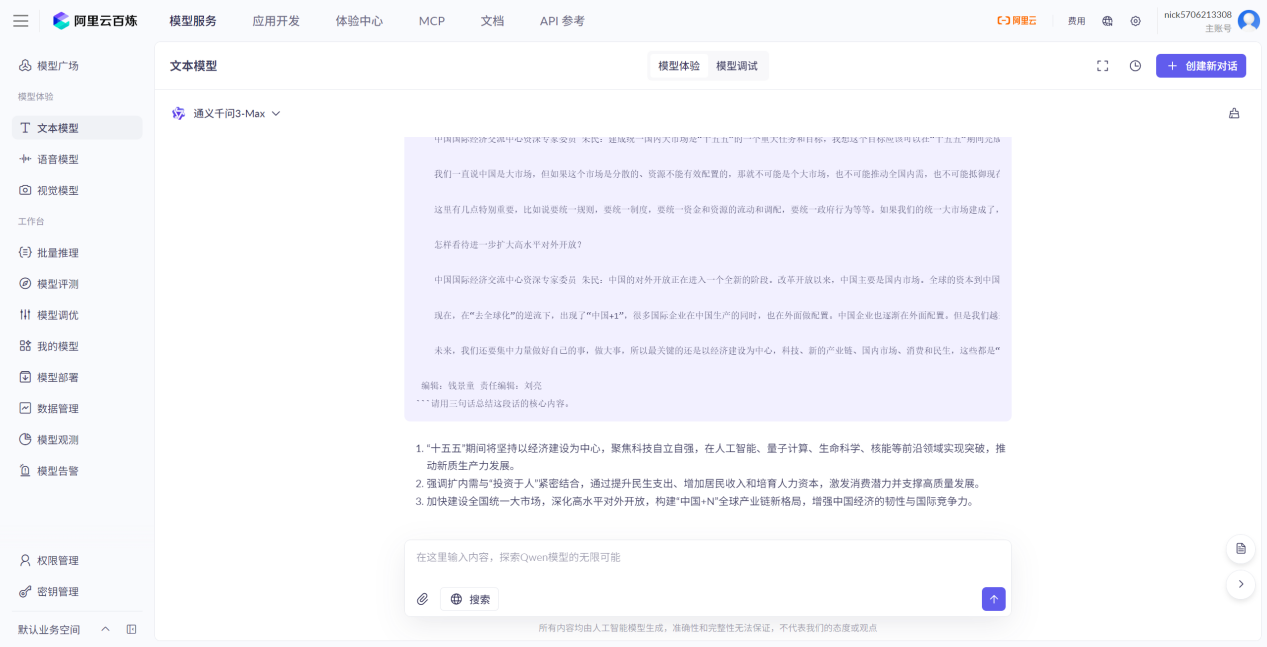This screenshot has height=647, width=1267.
Task: Switch to the 模型调试 tab
Action: coord(737,66)
